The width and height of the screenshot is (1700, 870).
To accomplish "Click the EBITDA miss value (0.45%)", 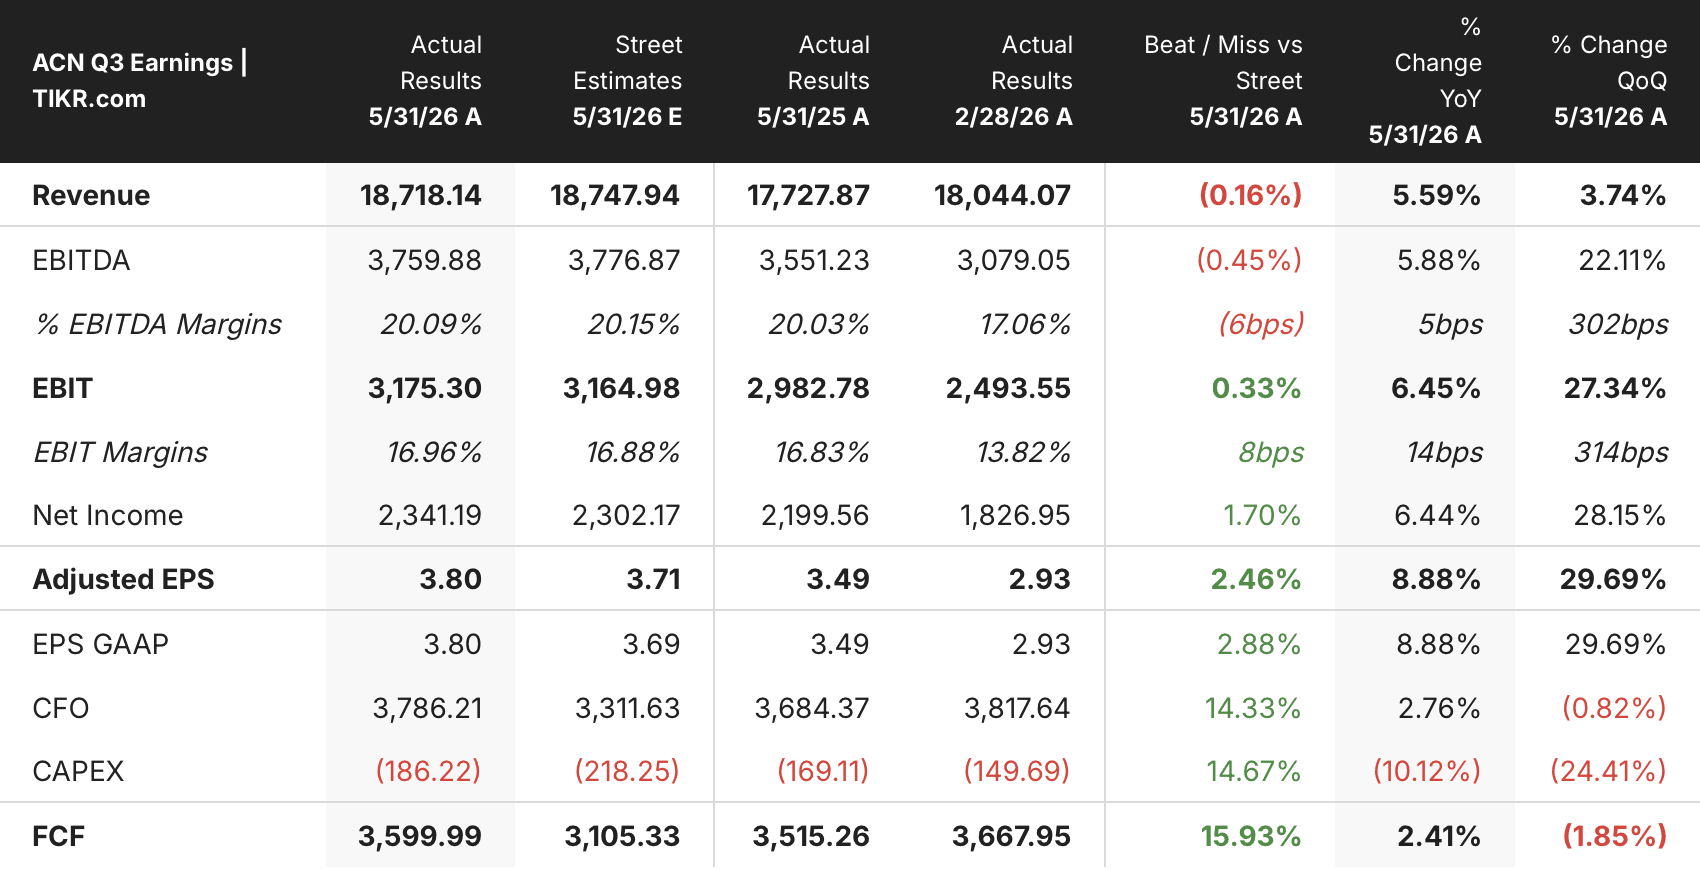I will [1249, 260].
